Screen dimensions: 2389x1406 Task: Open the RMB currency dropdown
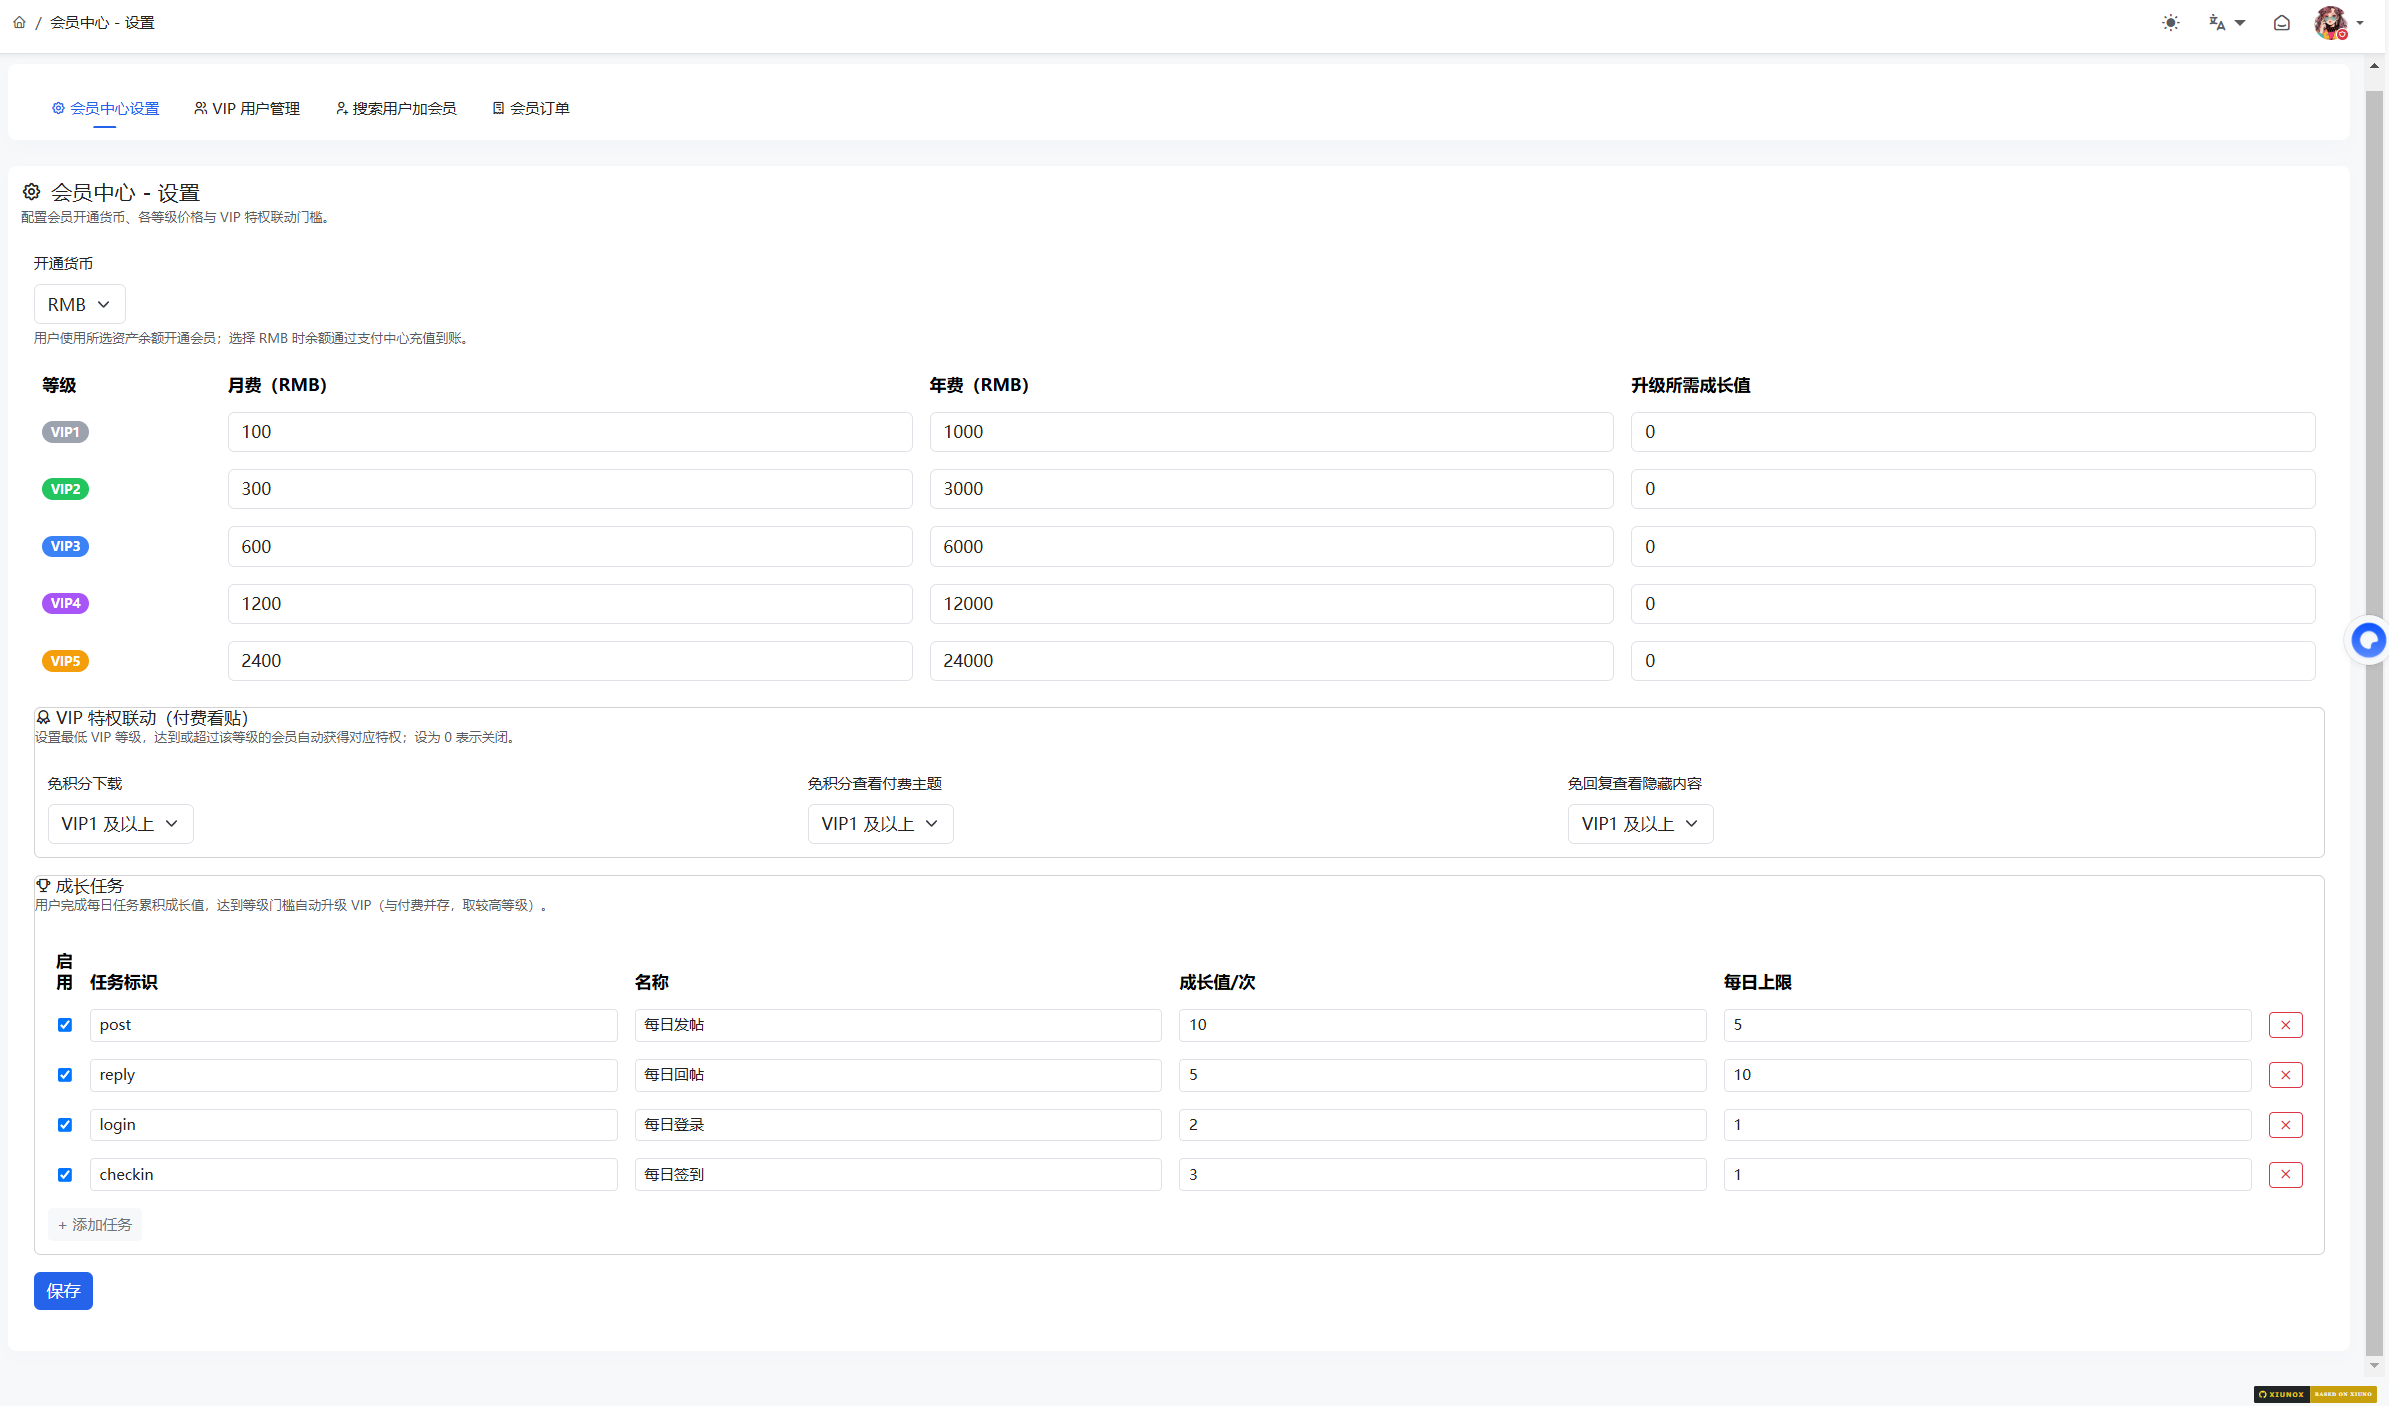79,304
